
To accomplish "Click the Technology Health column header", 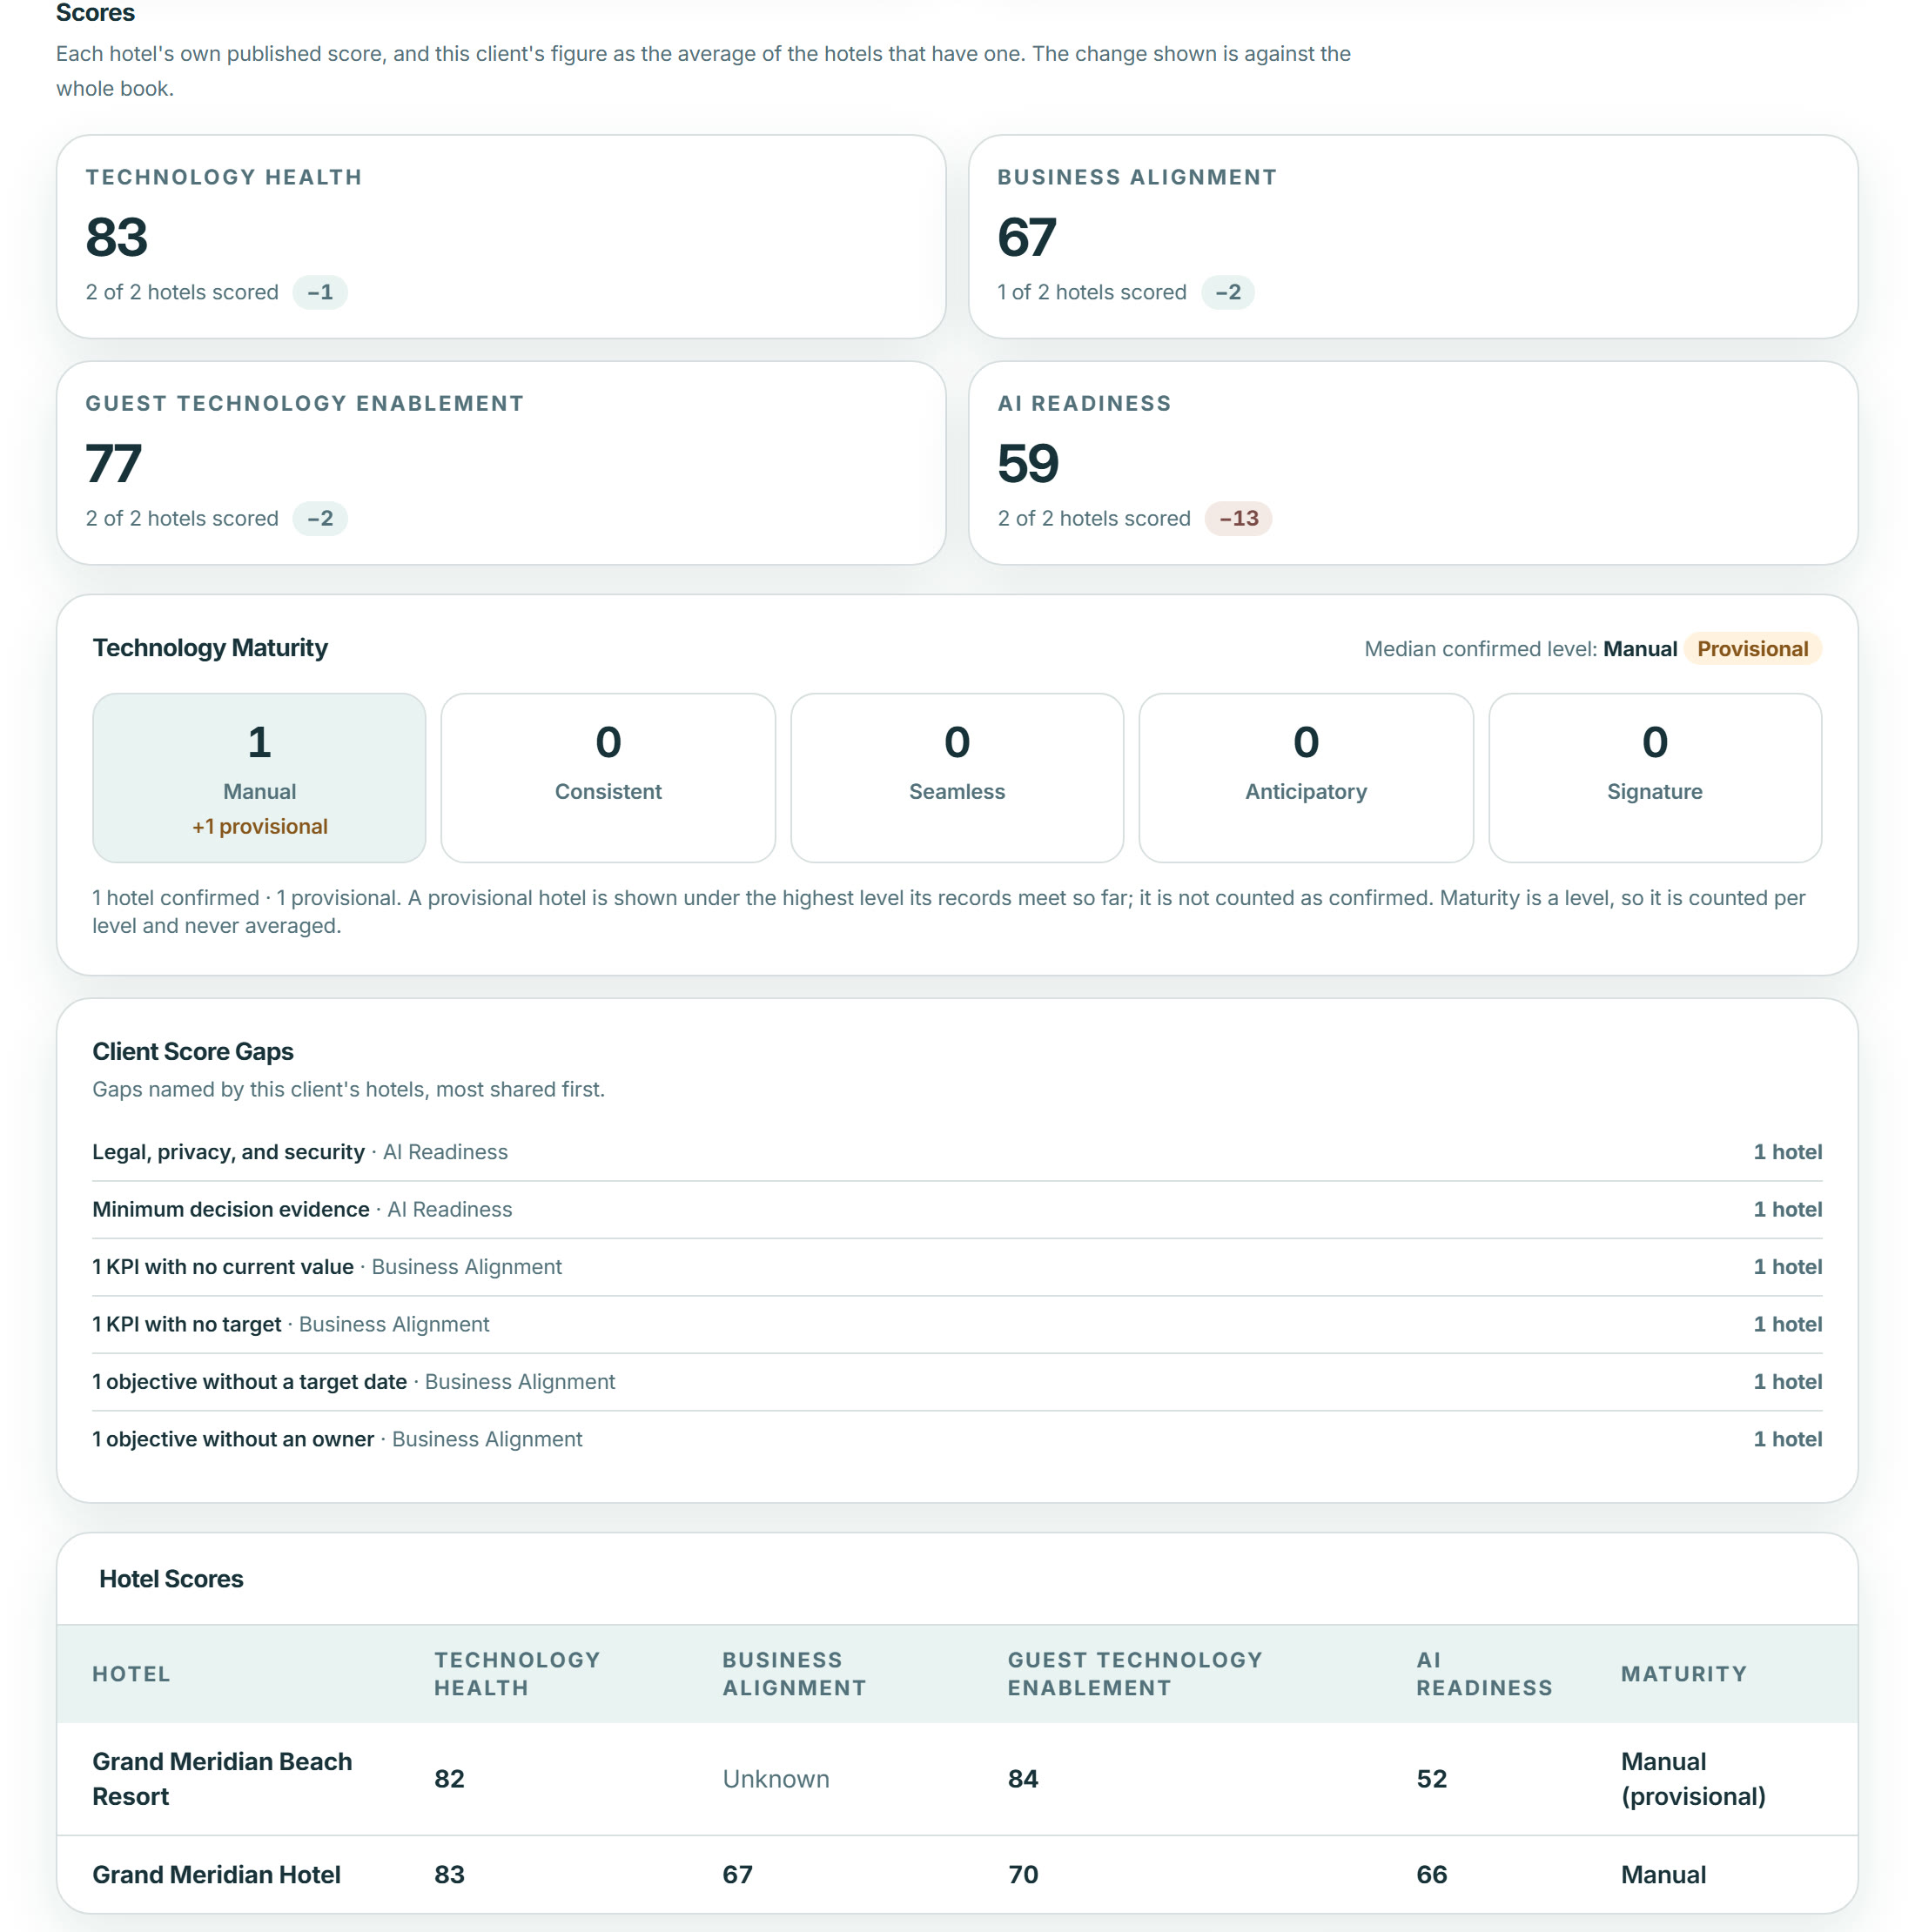I will [517, 1674].
